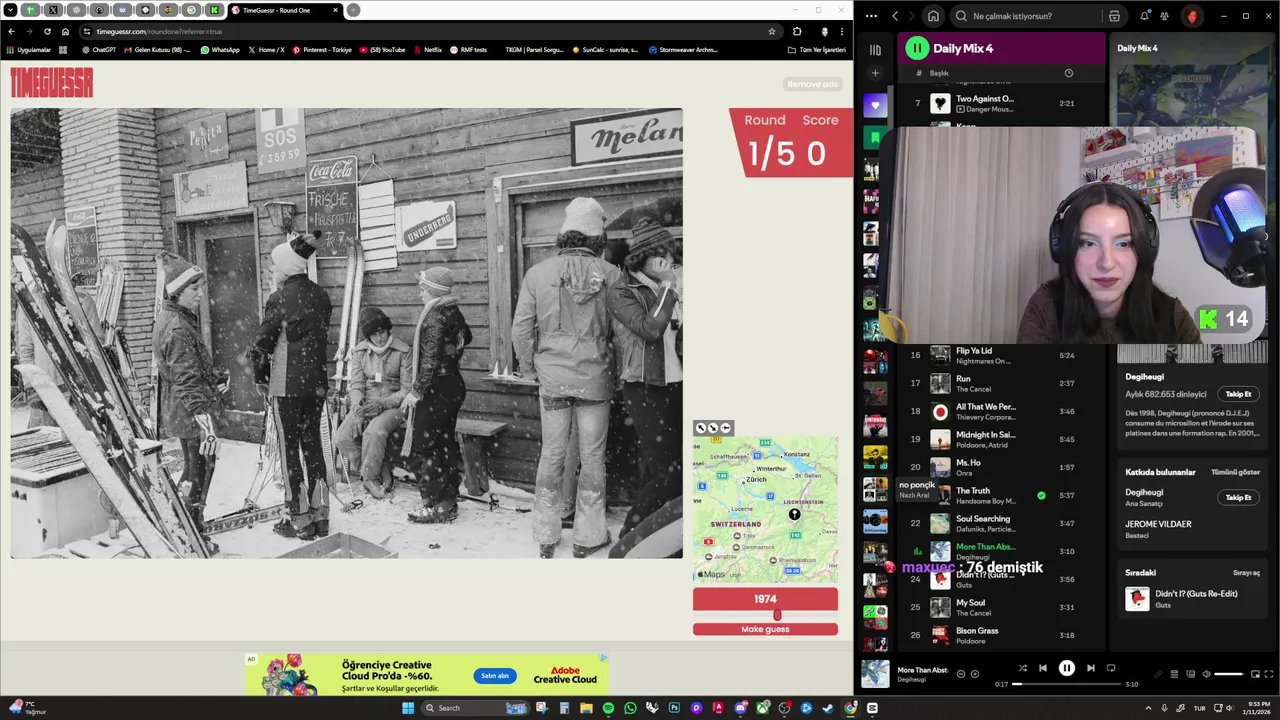Open Spotify miniplayer
This screenshot has width=1280, height=720.
[1256, 674]
